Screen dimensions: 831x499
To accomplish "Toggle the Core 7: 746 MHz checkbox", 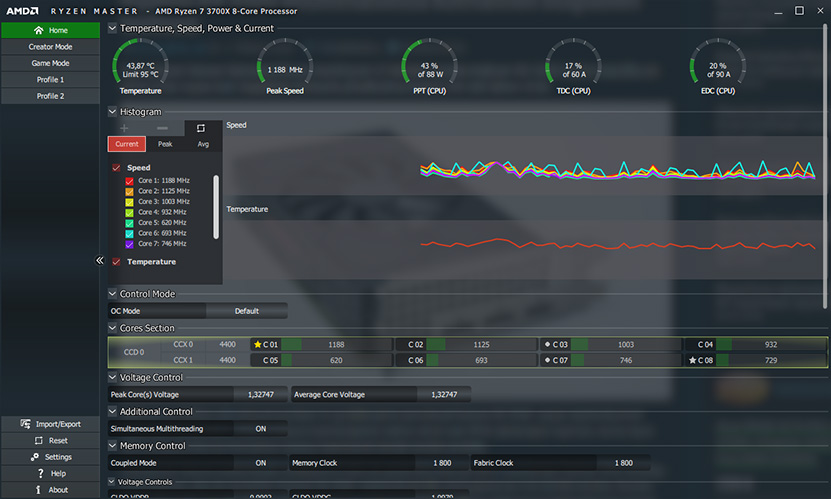I will (129, 244).
